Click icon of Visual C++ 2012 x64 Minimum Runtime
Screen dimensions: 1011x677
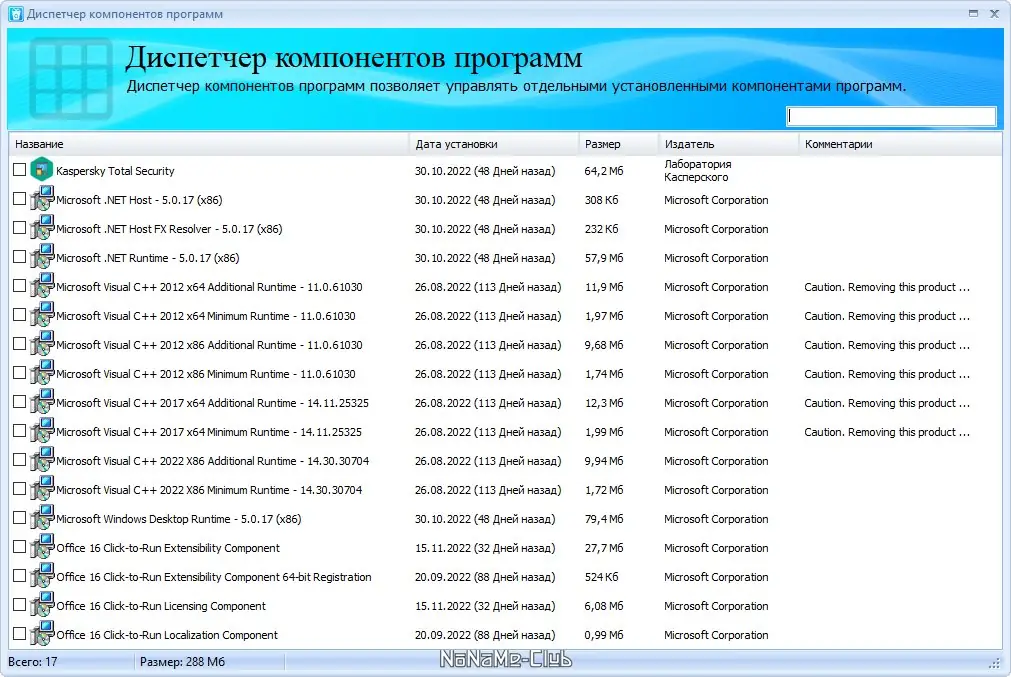(x=42, y=315)
